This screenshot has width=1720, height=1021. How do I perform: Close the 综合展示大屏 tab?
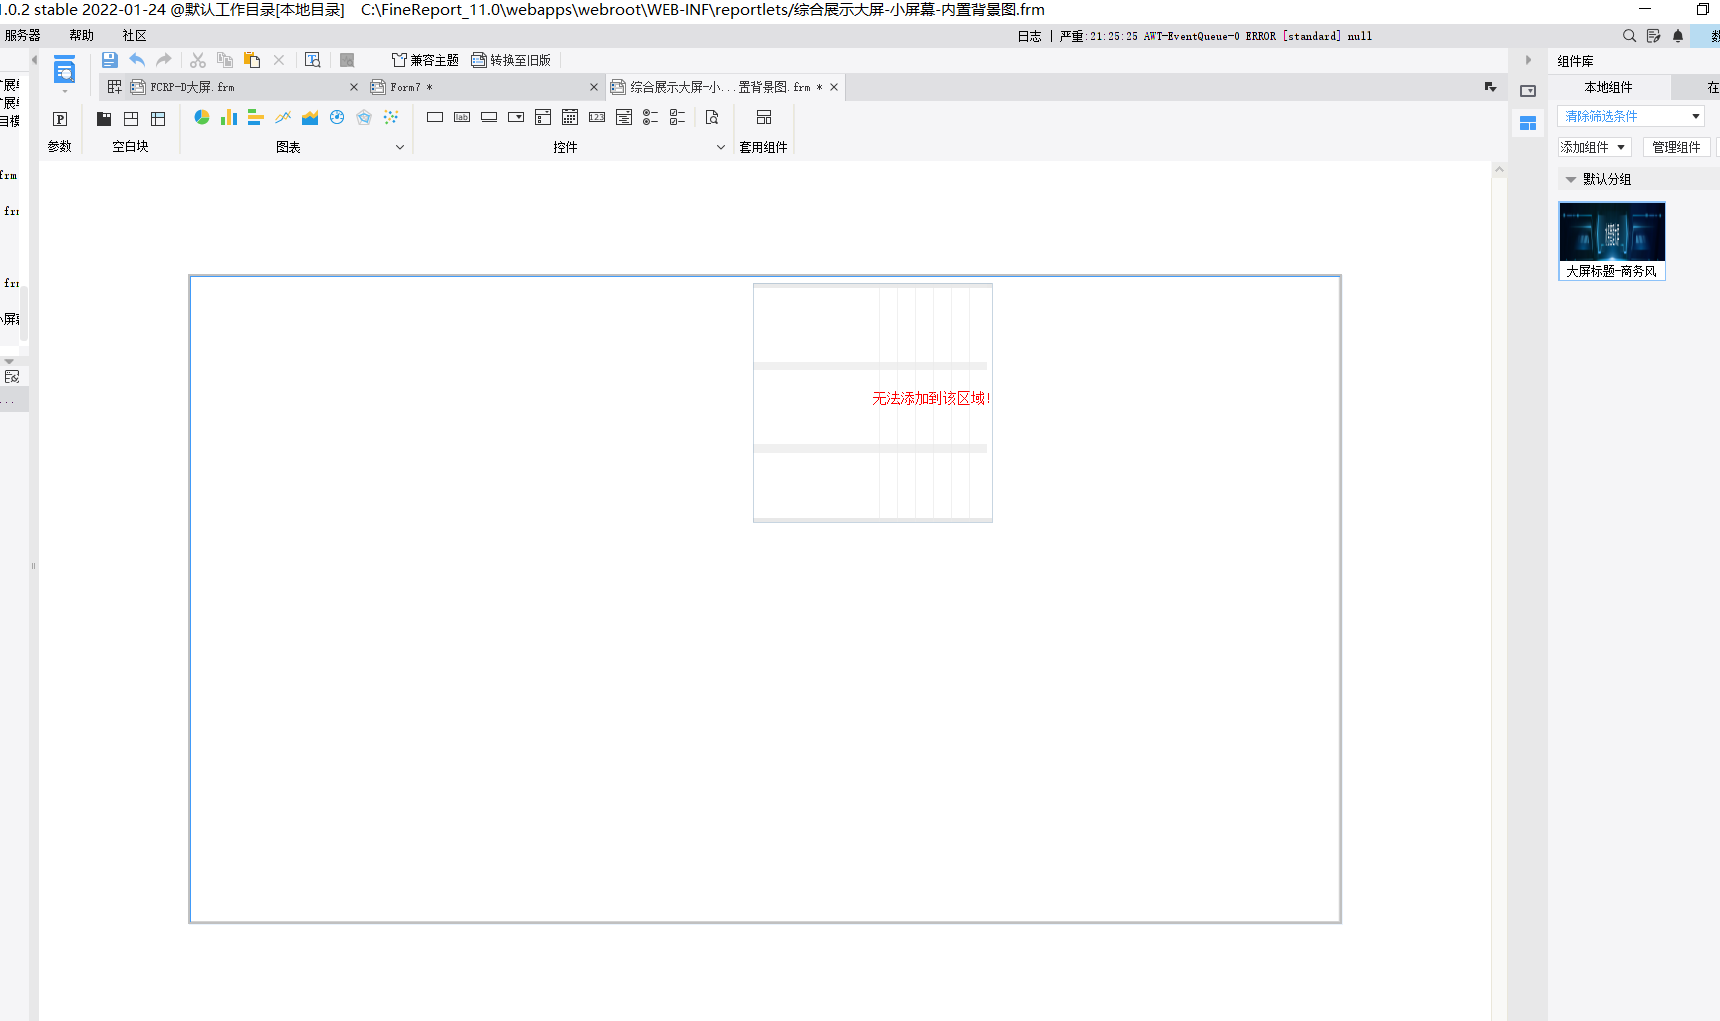tap(834, 88)
